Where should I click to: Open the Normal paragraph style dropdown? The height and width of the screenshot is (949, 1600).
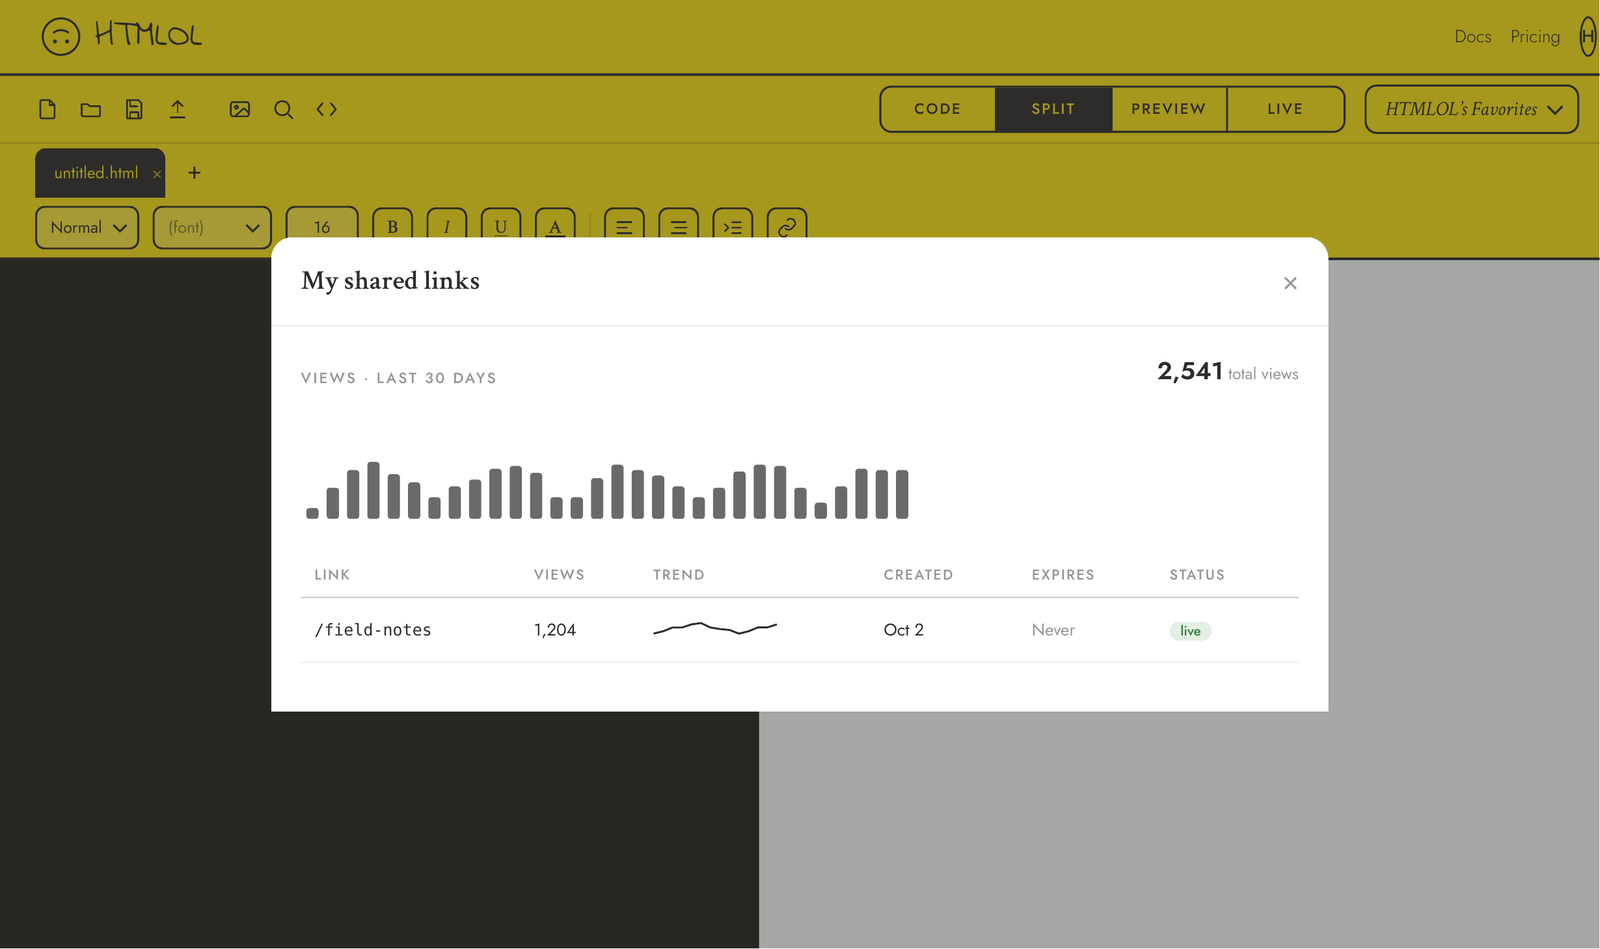87,227
